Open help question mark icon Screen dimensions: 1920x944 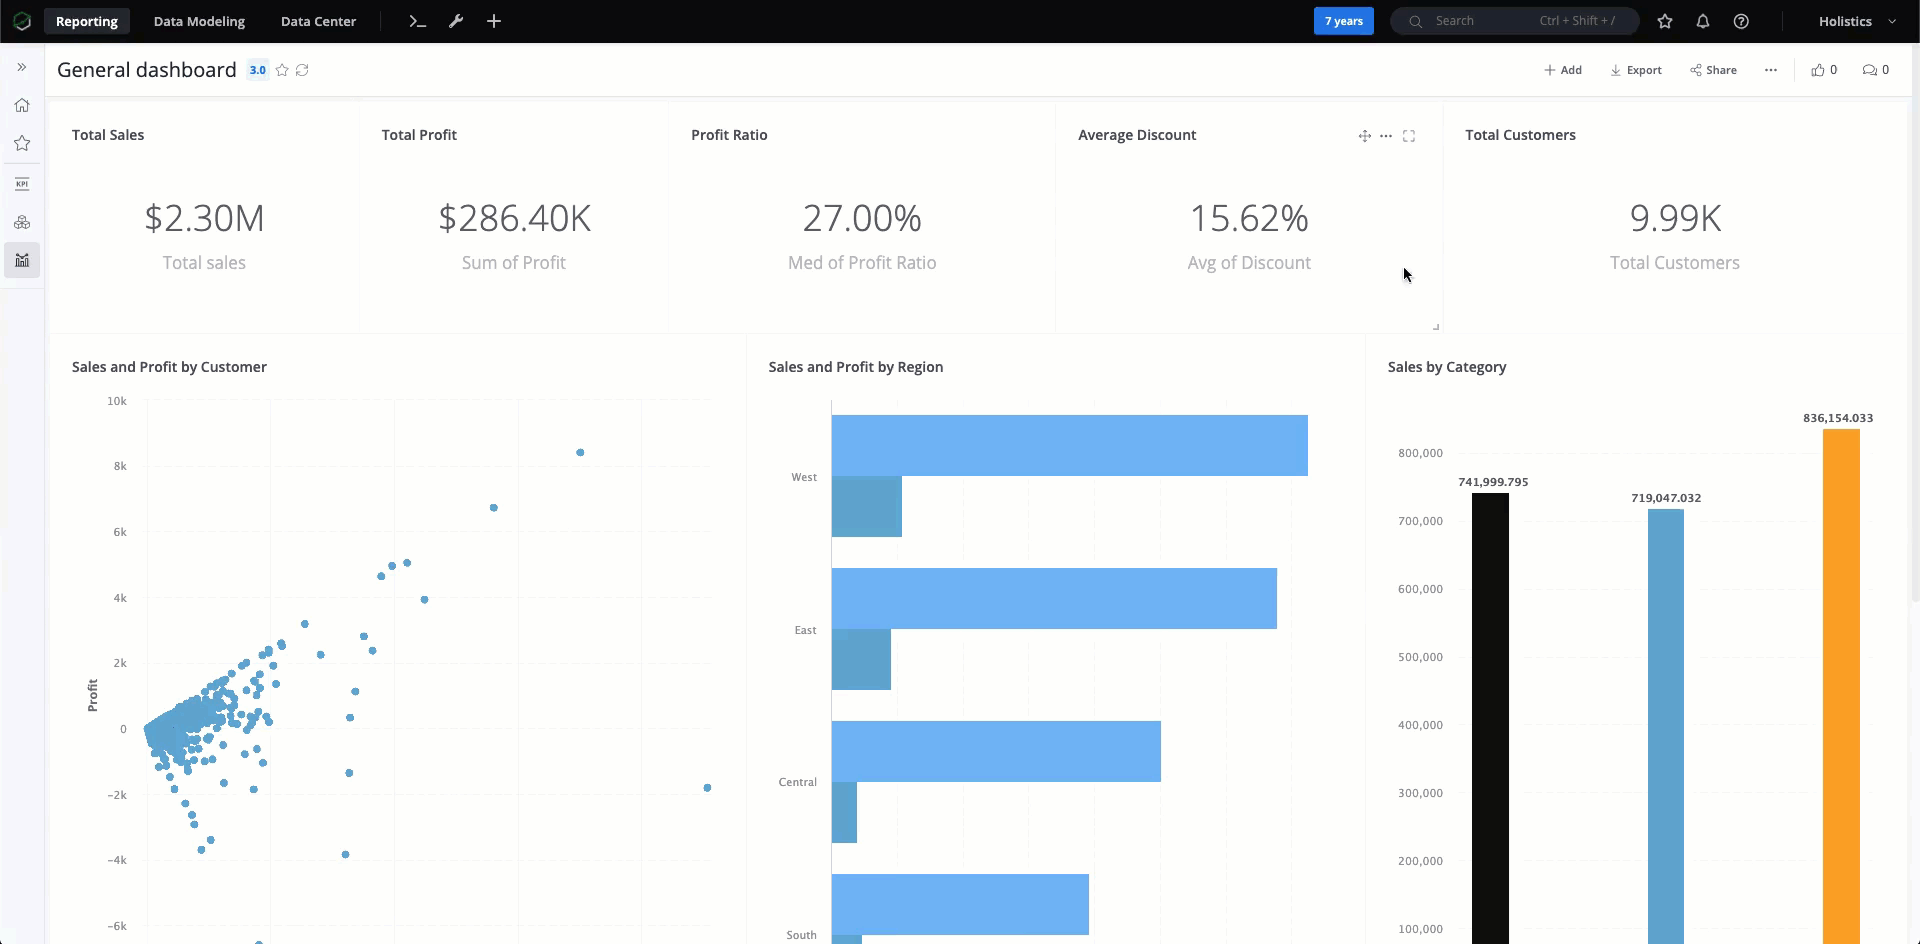point(1741,21)
